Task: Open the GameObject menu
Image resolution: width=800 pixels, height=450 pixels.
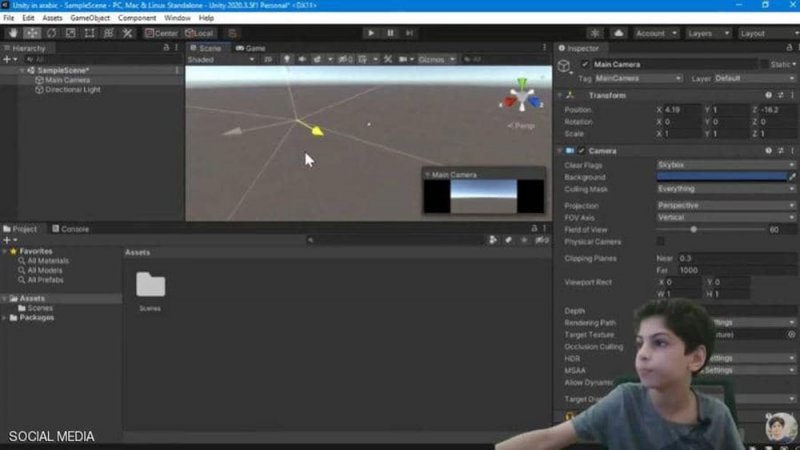Action: (90, 18)
